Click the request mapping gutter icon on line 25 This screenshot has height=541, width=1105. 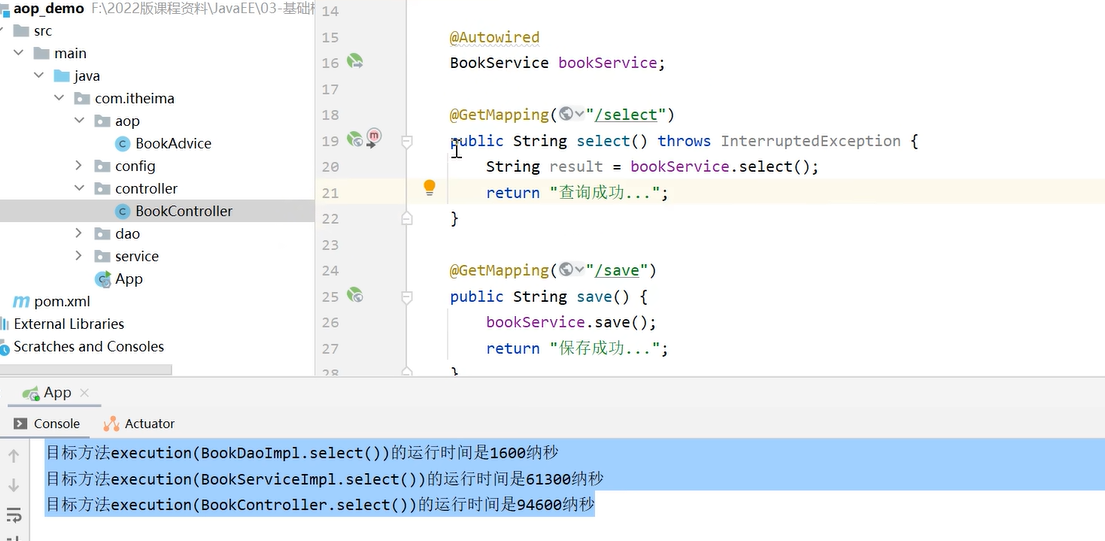[x=354, y=295]
